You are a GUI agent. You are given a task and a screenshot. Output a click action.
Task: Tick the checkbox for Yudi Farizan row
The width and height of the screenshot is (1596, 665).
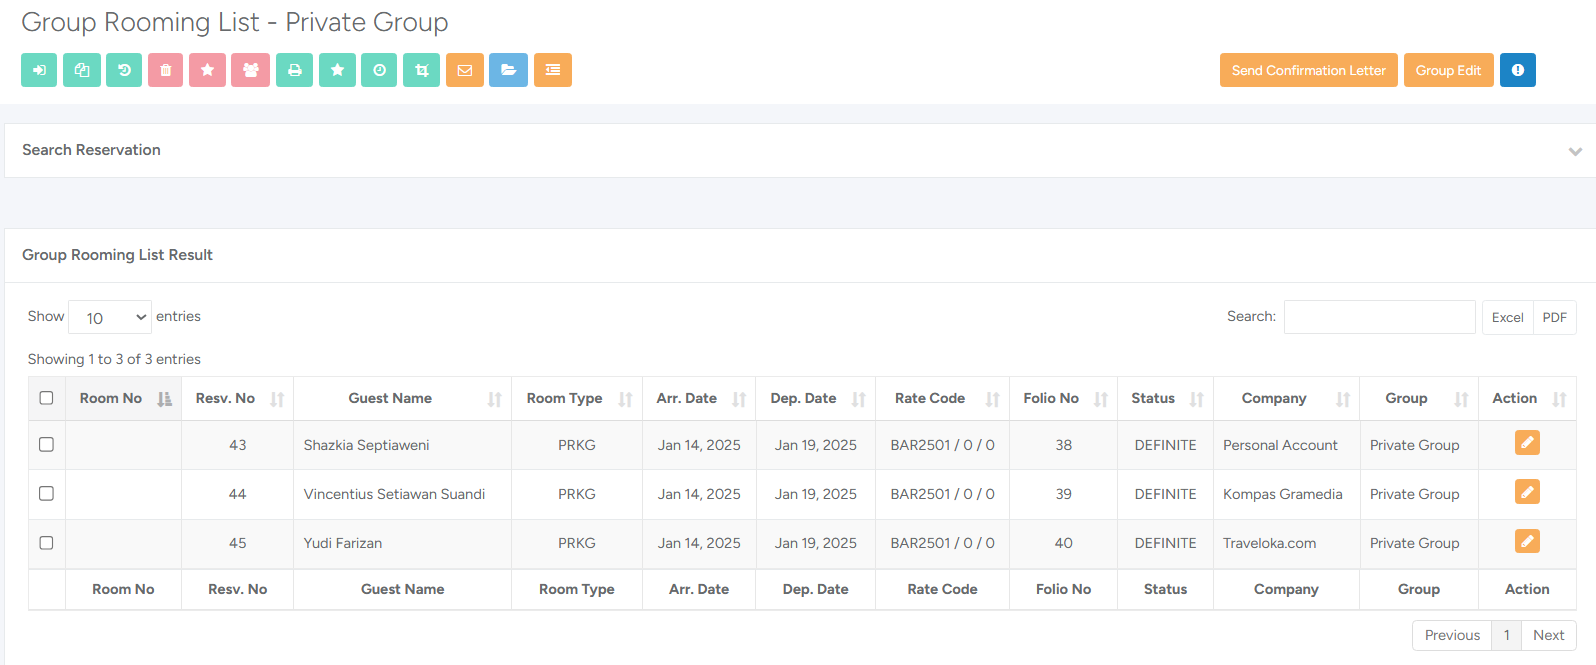pos(46,542)
